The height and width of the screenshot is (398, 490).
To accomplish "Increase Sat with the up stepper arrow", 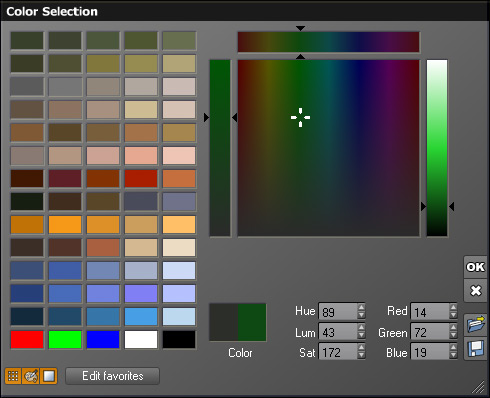I will coord(361,348).
